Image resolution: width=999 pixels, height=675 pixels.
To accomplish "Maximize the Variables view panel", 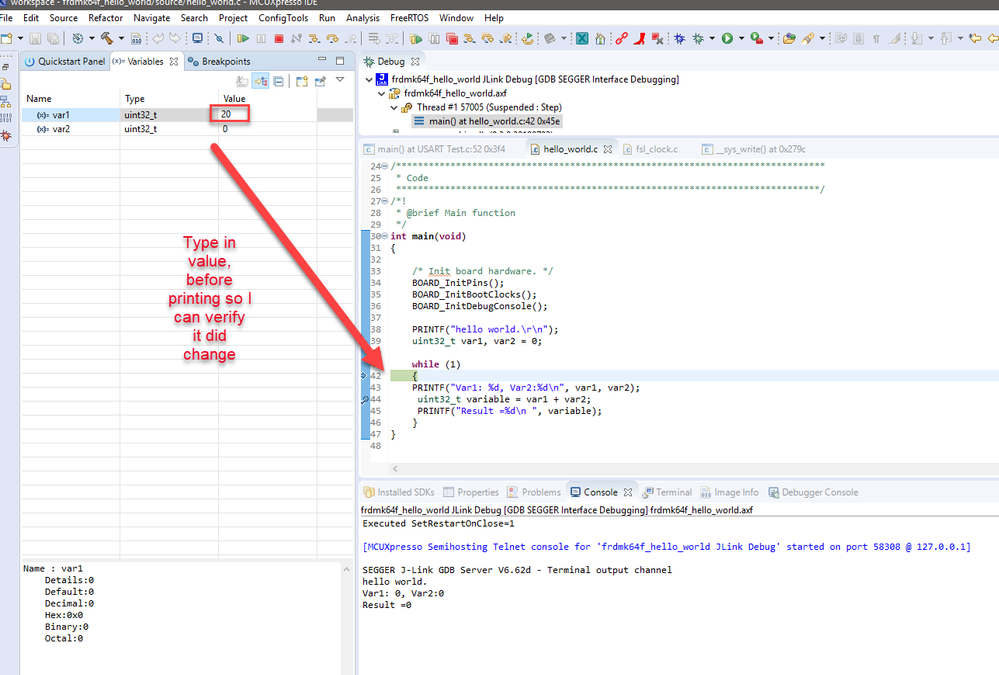I will (x=340, y=61).
